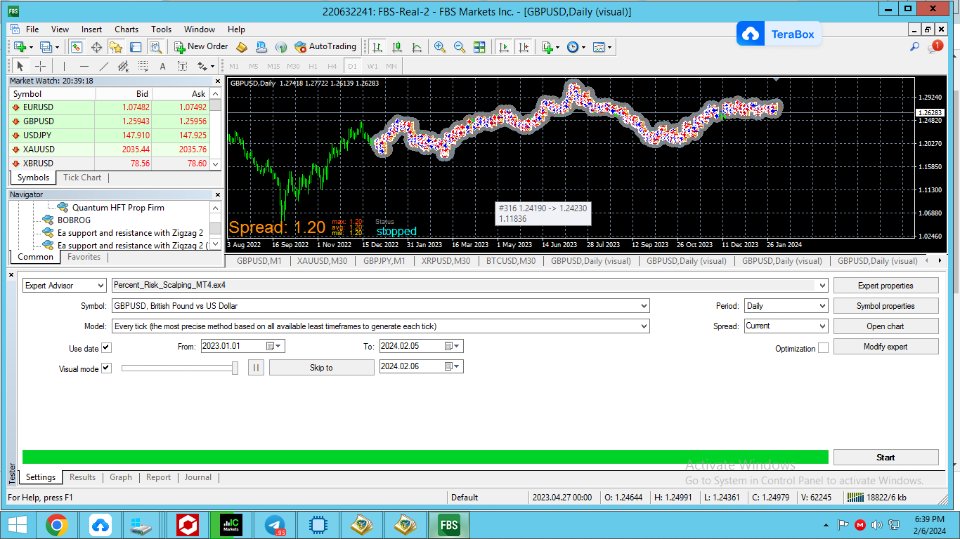Toggle the Navigator star-folder icon
This screenshot has width=960, height=539.
coord(116,47)
